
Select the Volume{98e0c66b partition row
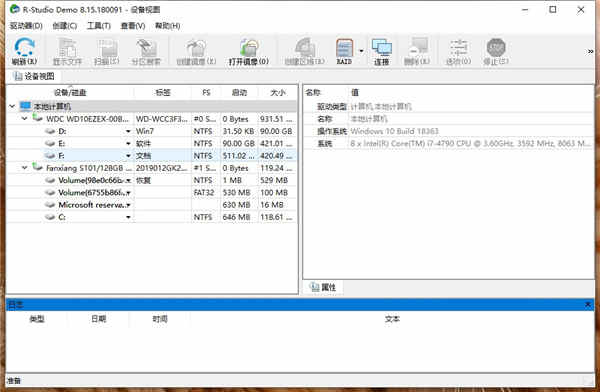(152, 180)
